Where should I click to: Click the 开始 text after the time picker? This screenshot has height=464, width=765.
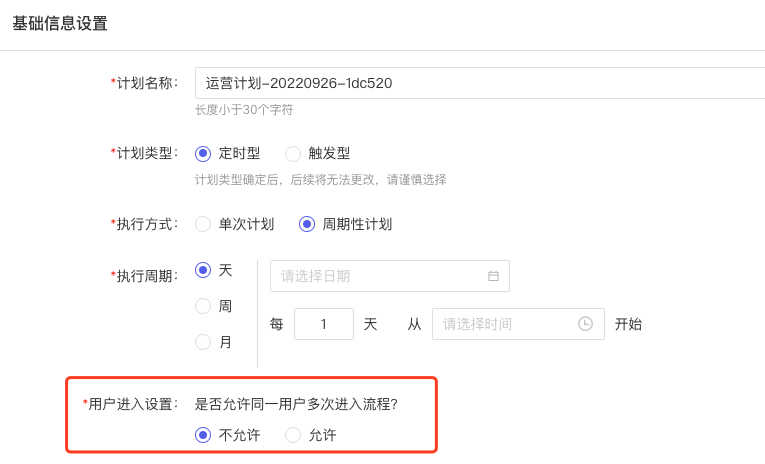pyautogui.click(x=628, y=324)
